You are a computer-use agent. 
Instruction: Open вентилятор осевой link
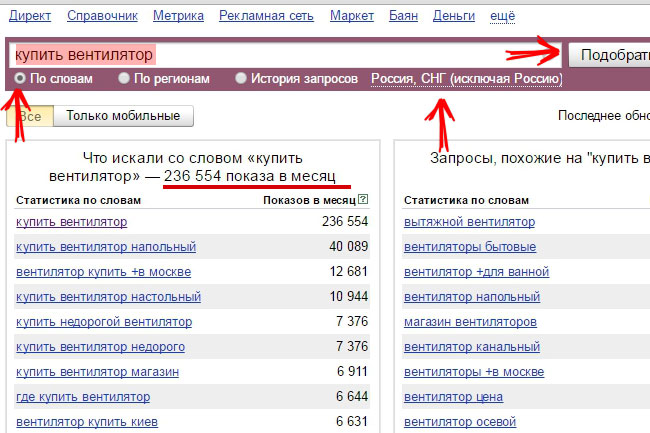point(460,422)
